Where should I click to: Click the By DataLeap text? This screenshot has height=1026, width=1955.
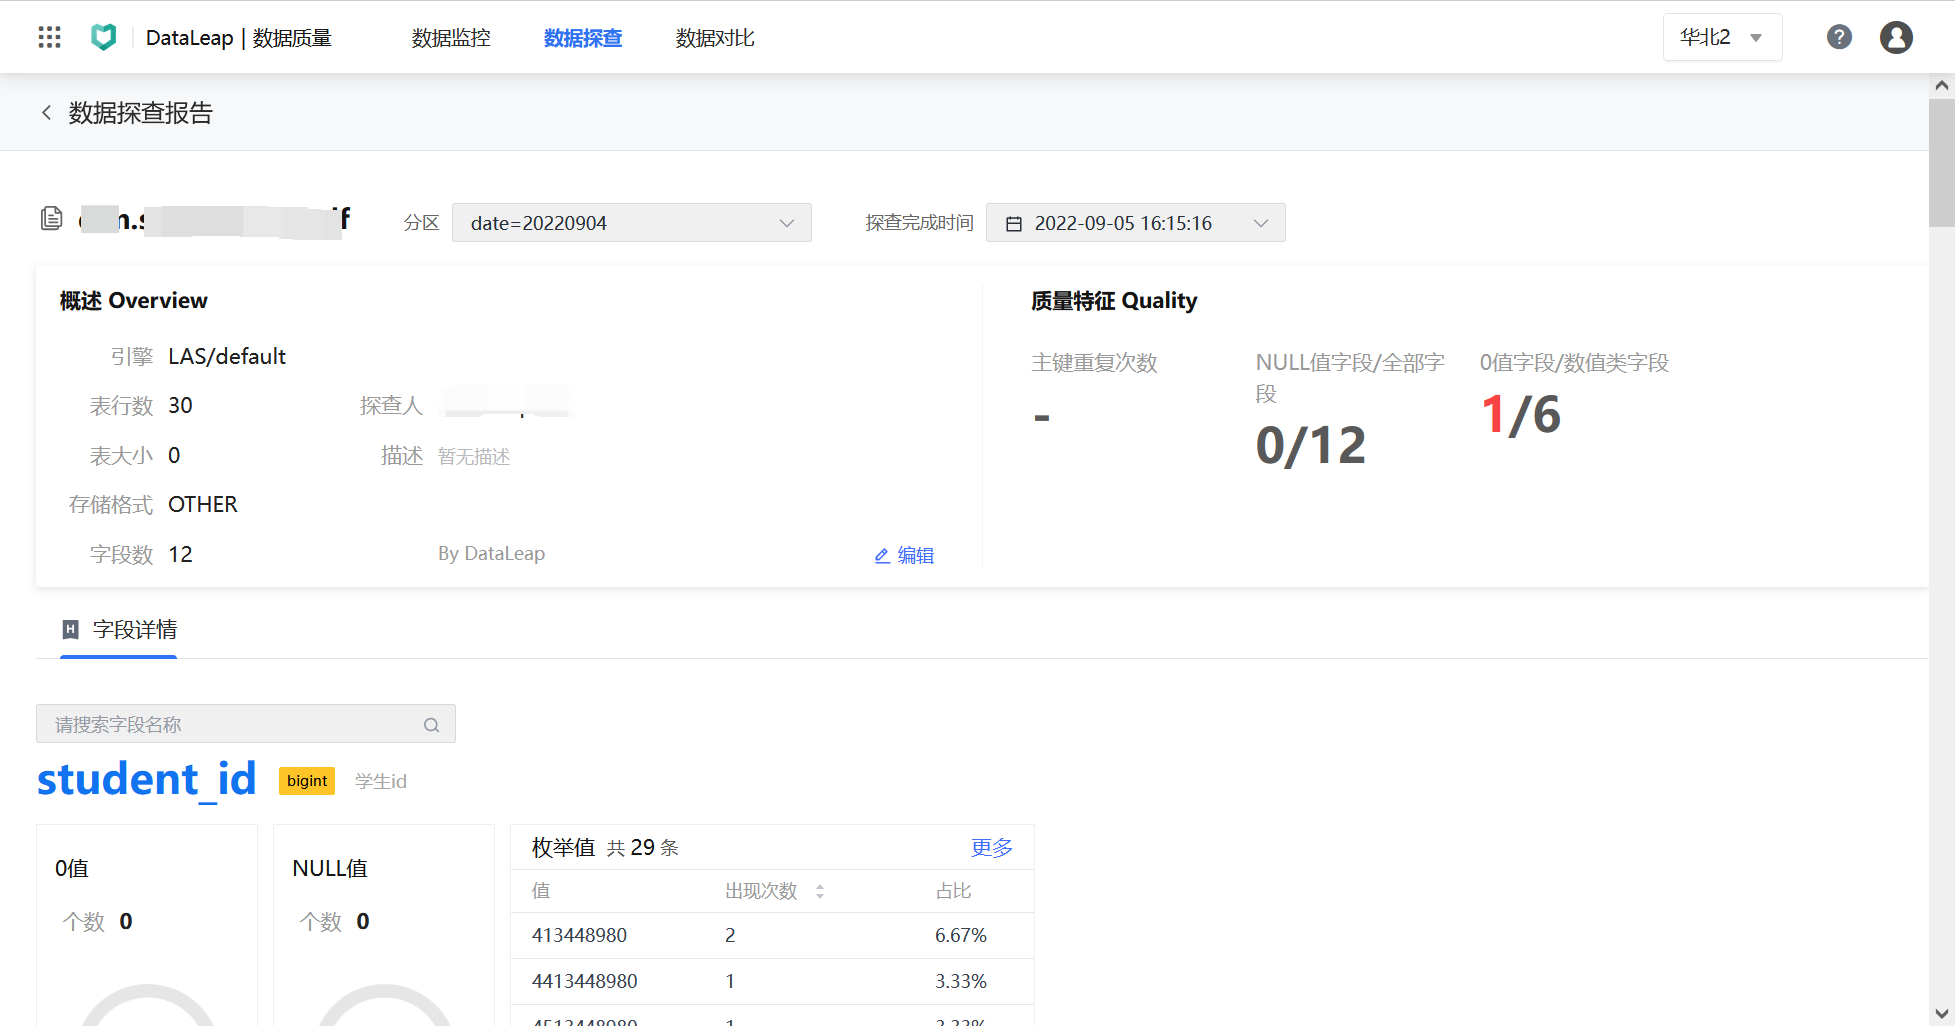point(492,554)
